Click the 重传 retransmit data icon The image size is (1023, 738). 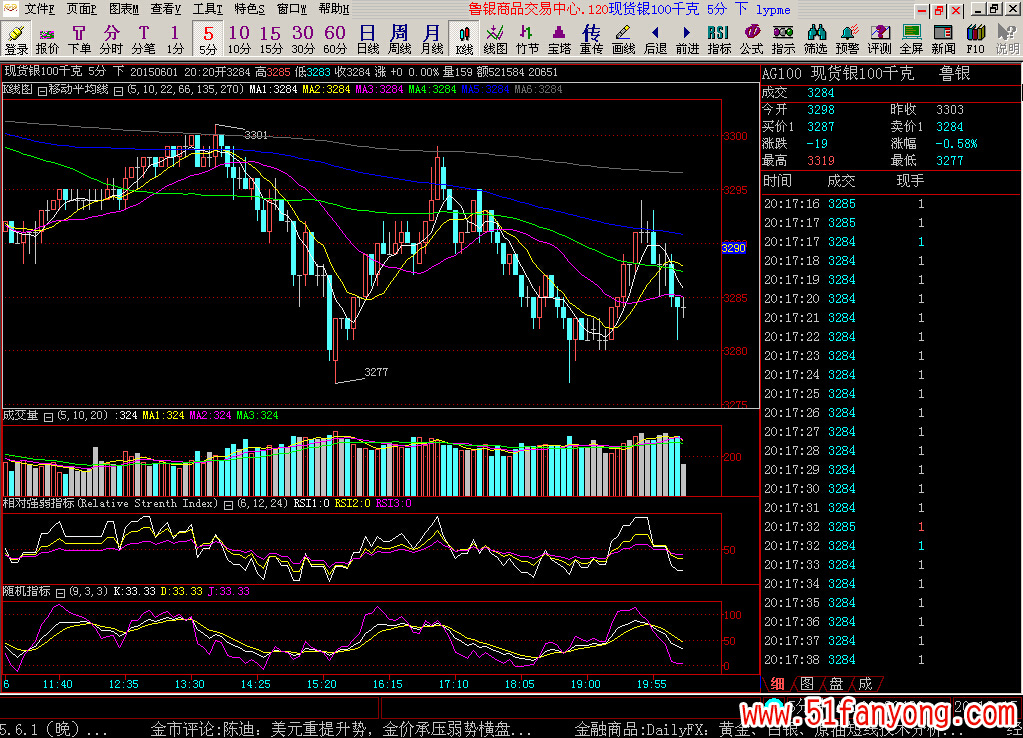click(591, 39)
